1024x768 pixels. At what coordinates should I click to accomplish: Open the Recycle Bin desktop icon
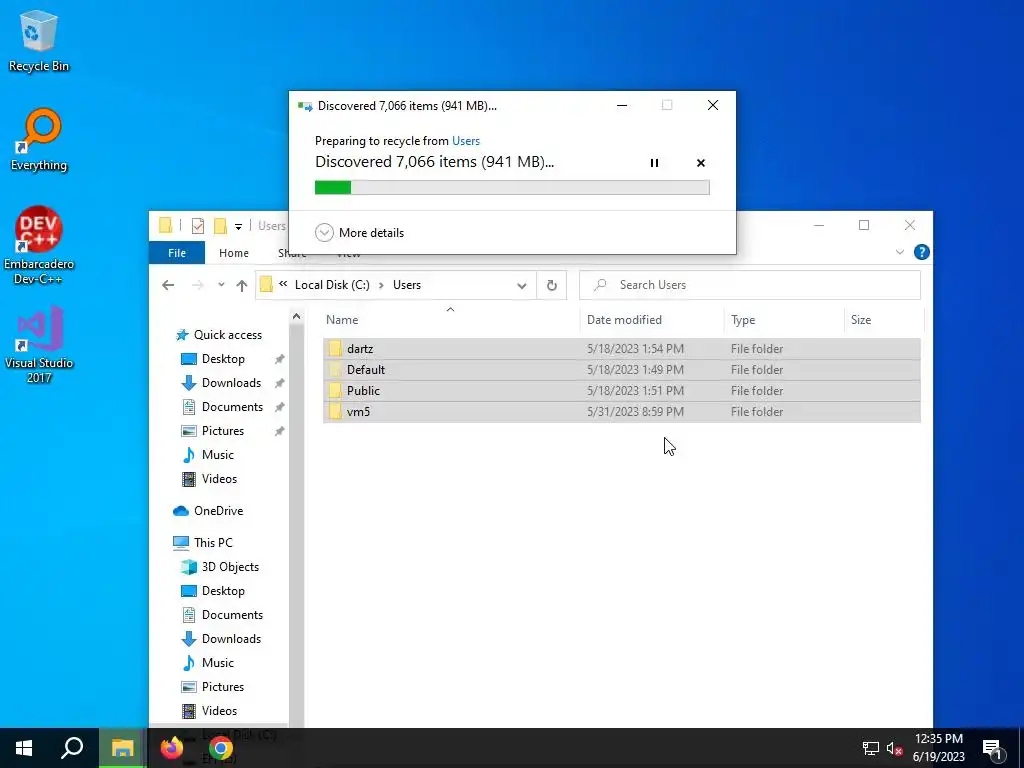[39, 40]
